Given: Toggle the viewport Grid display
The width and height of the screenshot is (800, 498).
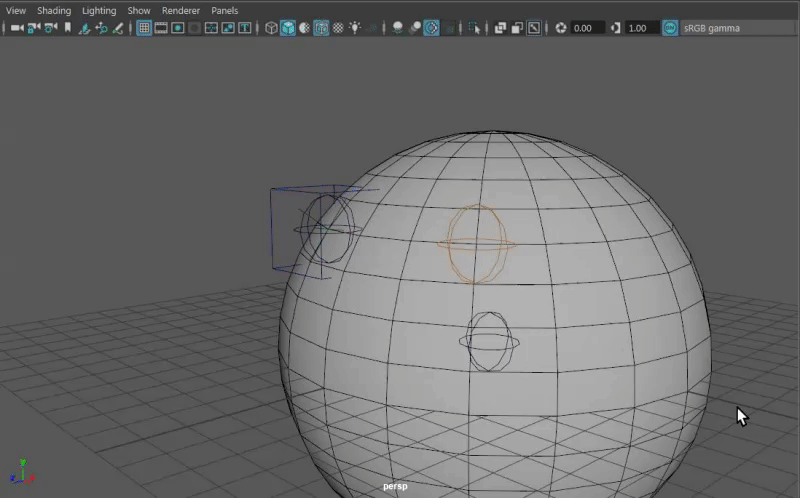Looking at the screenshot, I should 144,28.
